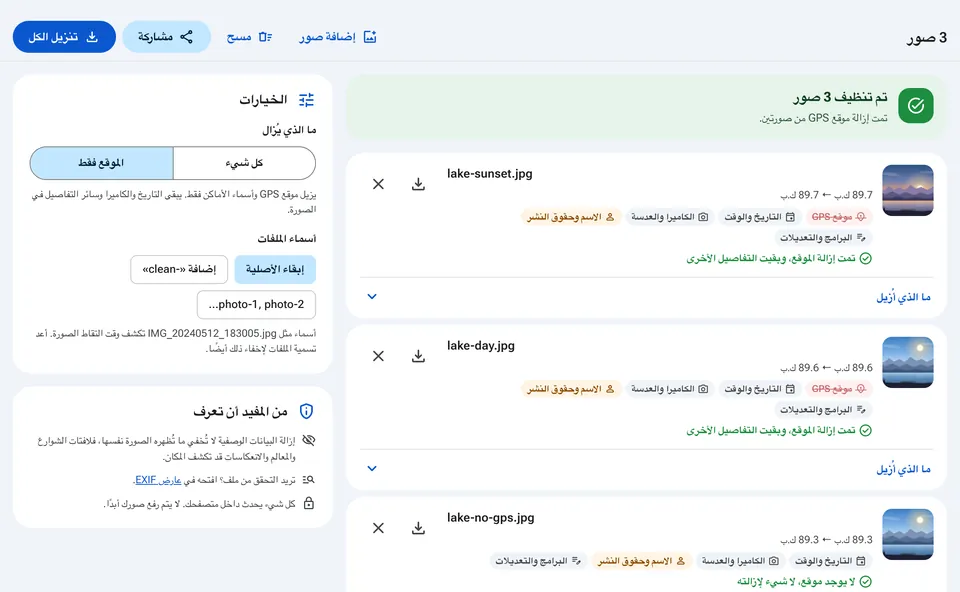
Task: Click الكاميرا والعدسة tag on lake-day.jpg
Action: pos(670,389)
